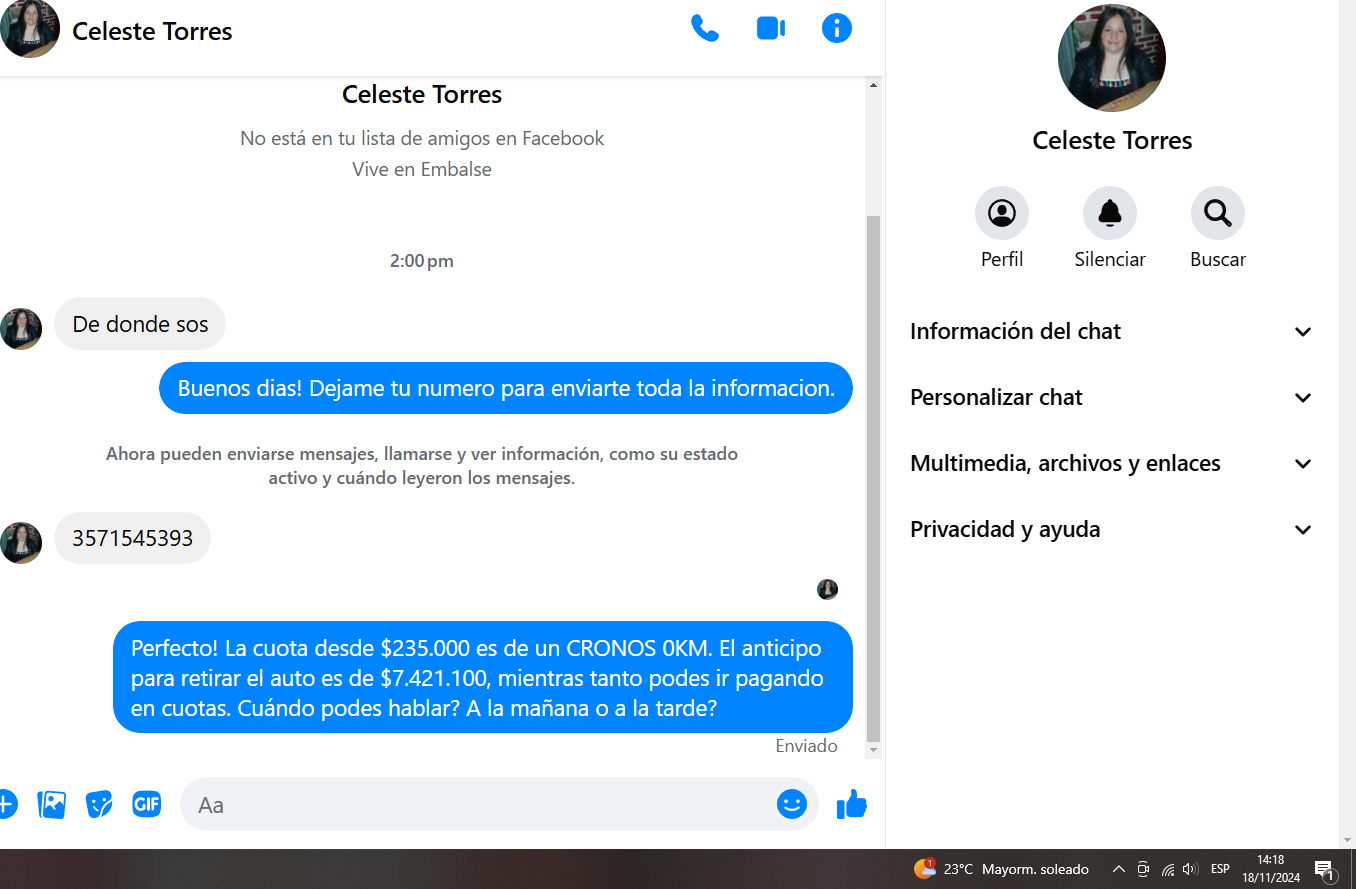This screenshot has height=889, width=1356.
Task: Open Buscar search in conversation
Action: (x=1218, y=213)
